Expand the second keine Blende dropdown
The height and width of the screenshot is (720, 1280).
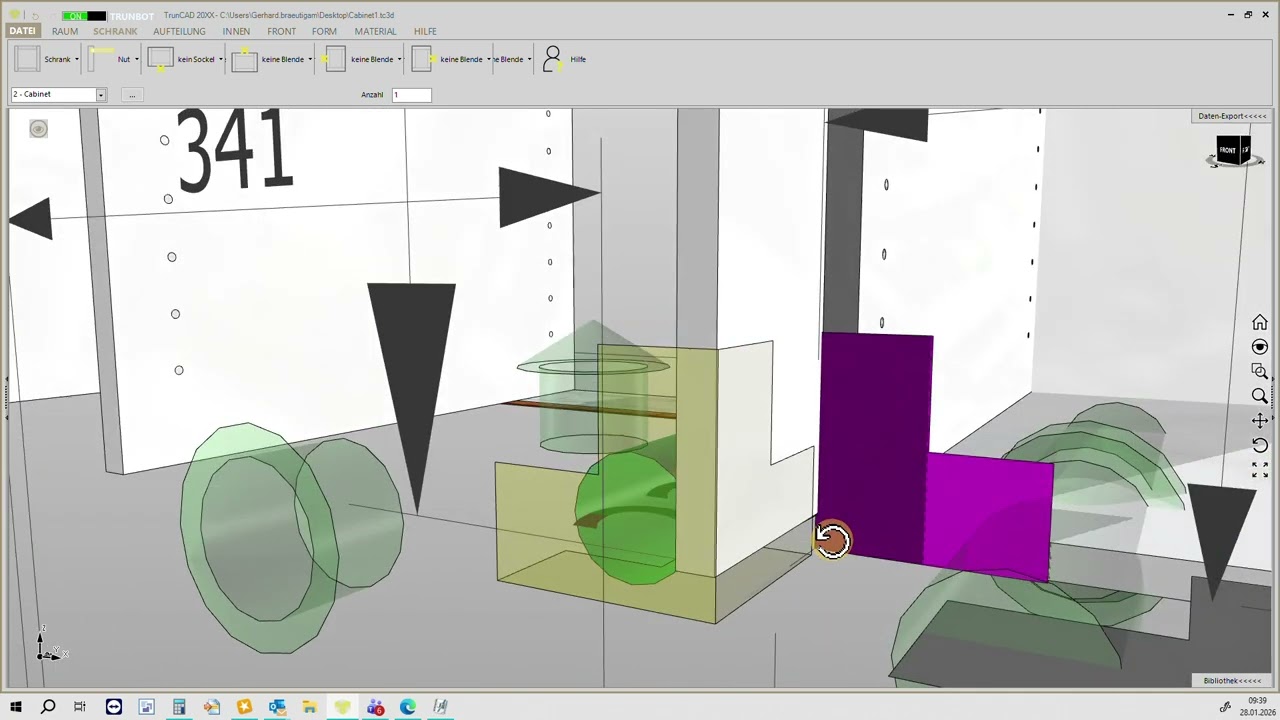point(399,59)
